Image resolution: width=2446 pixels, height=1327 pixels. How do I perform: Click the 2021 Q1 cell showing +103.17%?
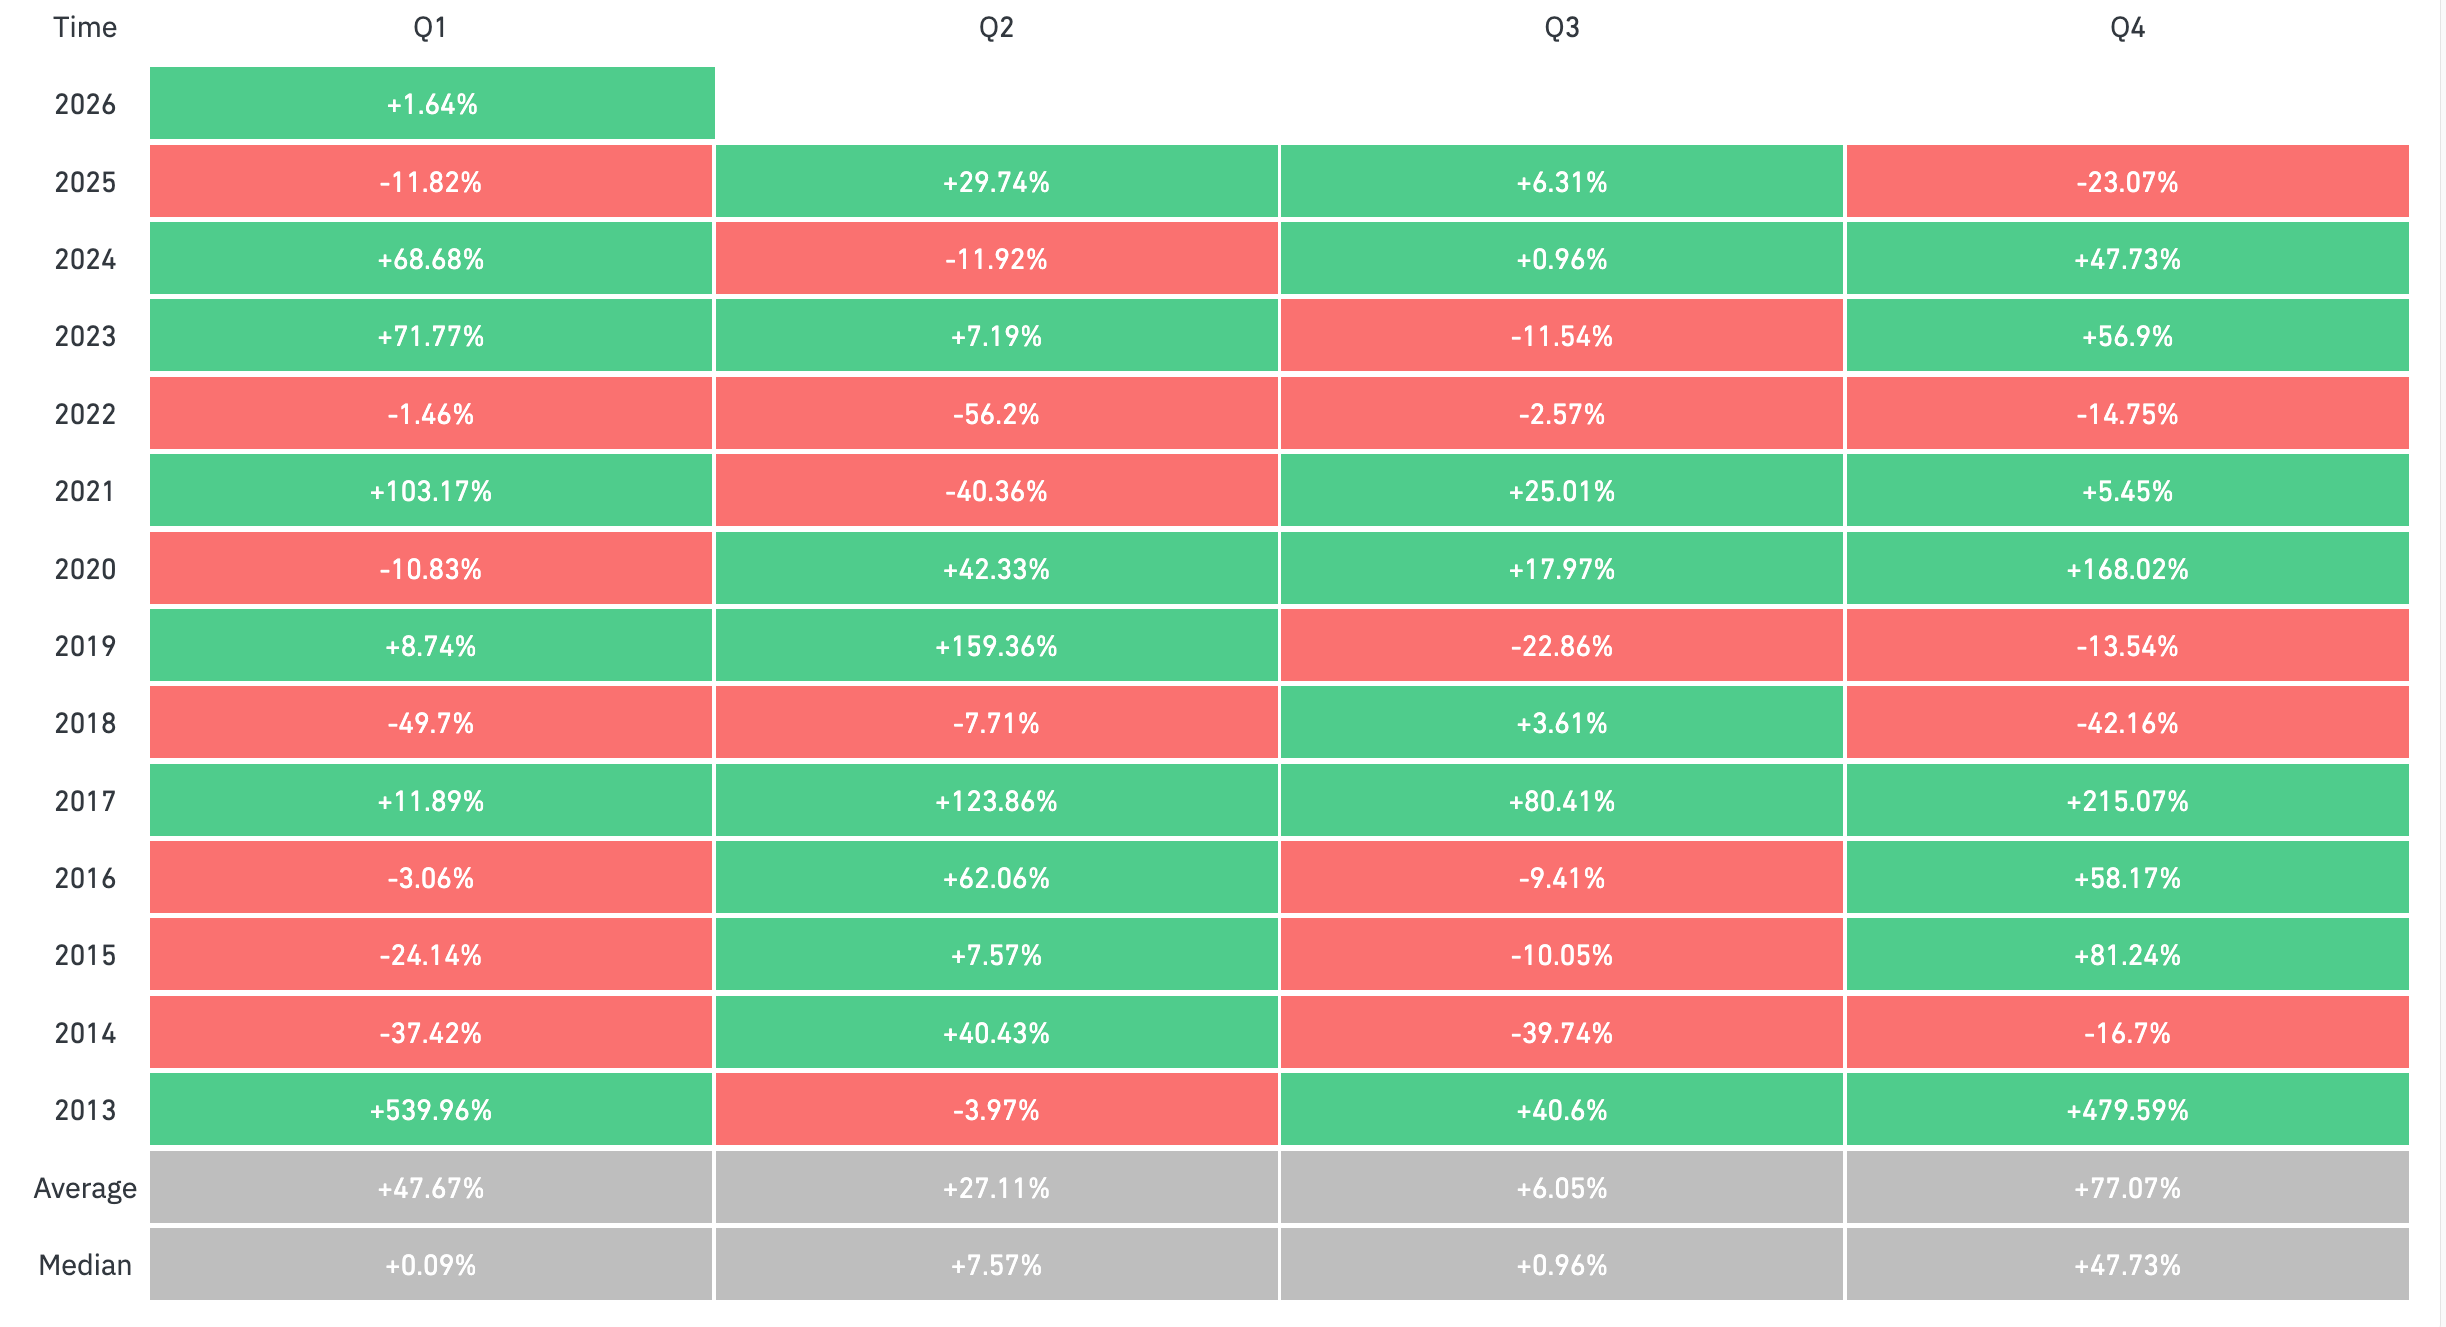coord(431,491)
